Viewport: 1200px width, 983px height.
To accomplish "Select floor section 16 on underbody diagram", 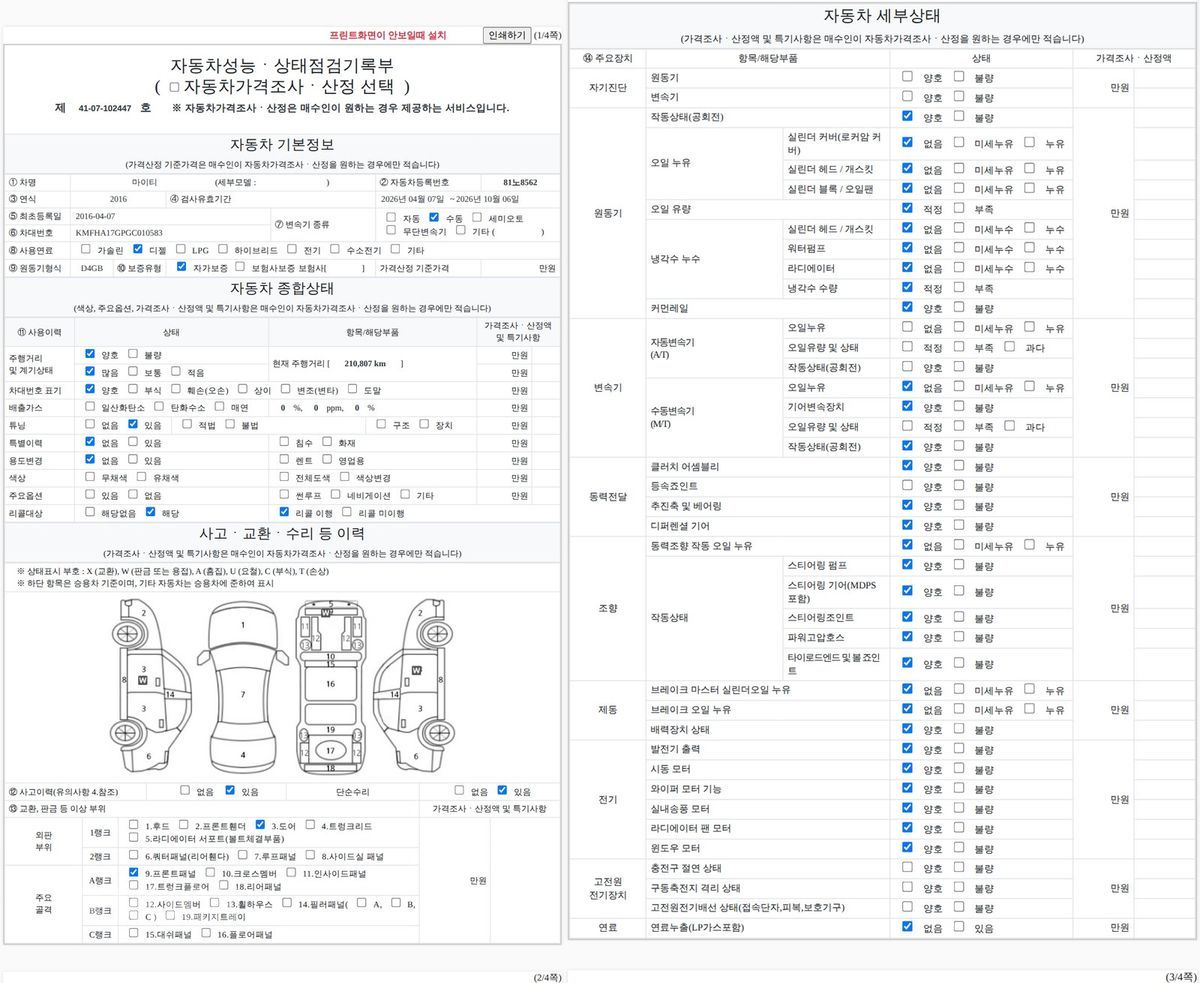I will pyautogui.click(x=330, y=684).
